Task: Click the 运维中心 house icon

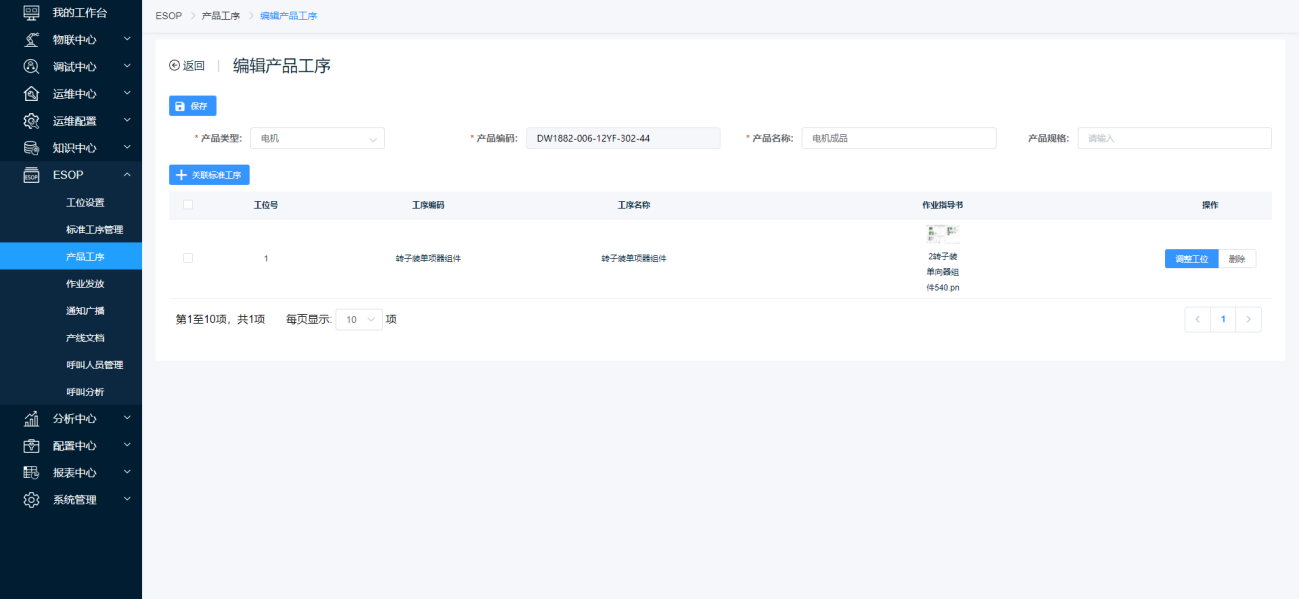Action: tap(31, 94)
